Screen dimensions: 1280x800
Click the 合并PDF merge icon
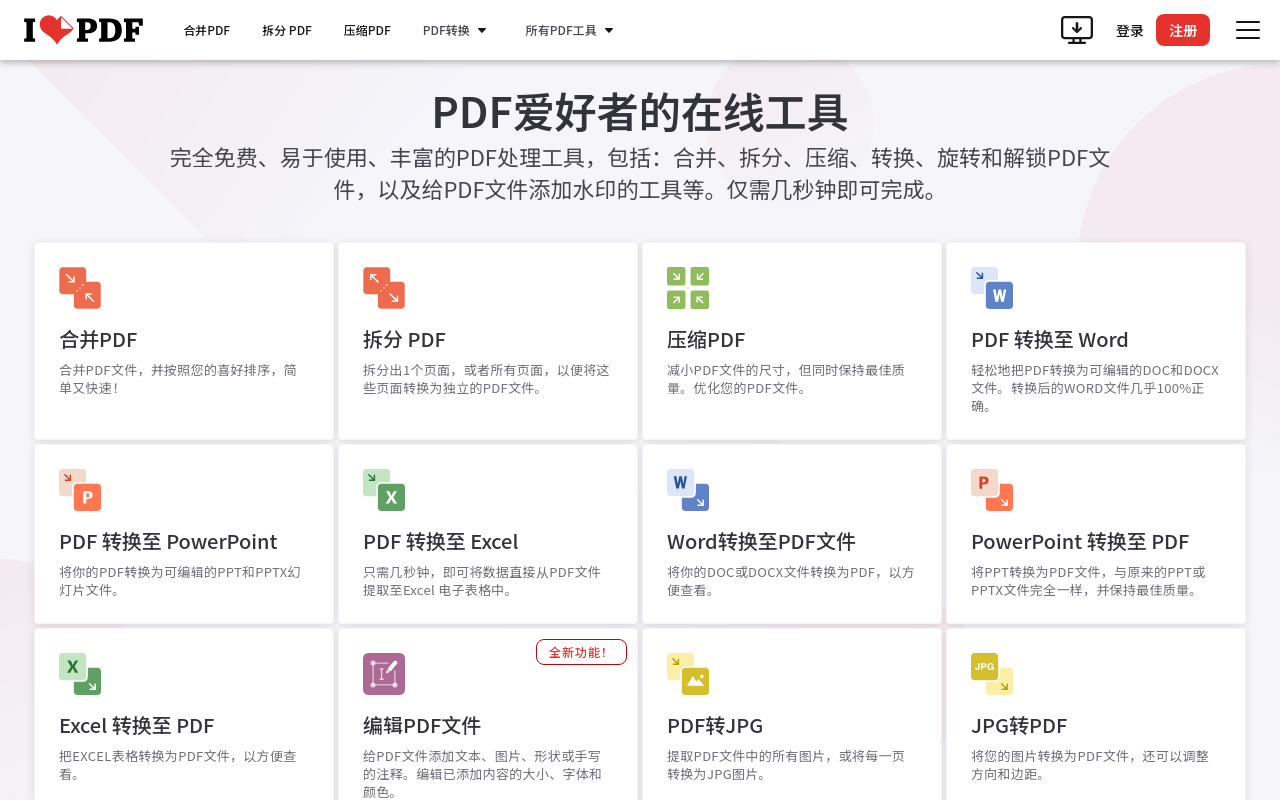point(80,288)
